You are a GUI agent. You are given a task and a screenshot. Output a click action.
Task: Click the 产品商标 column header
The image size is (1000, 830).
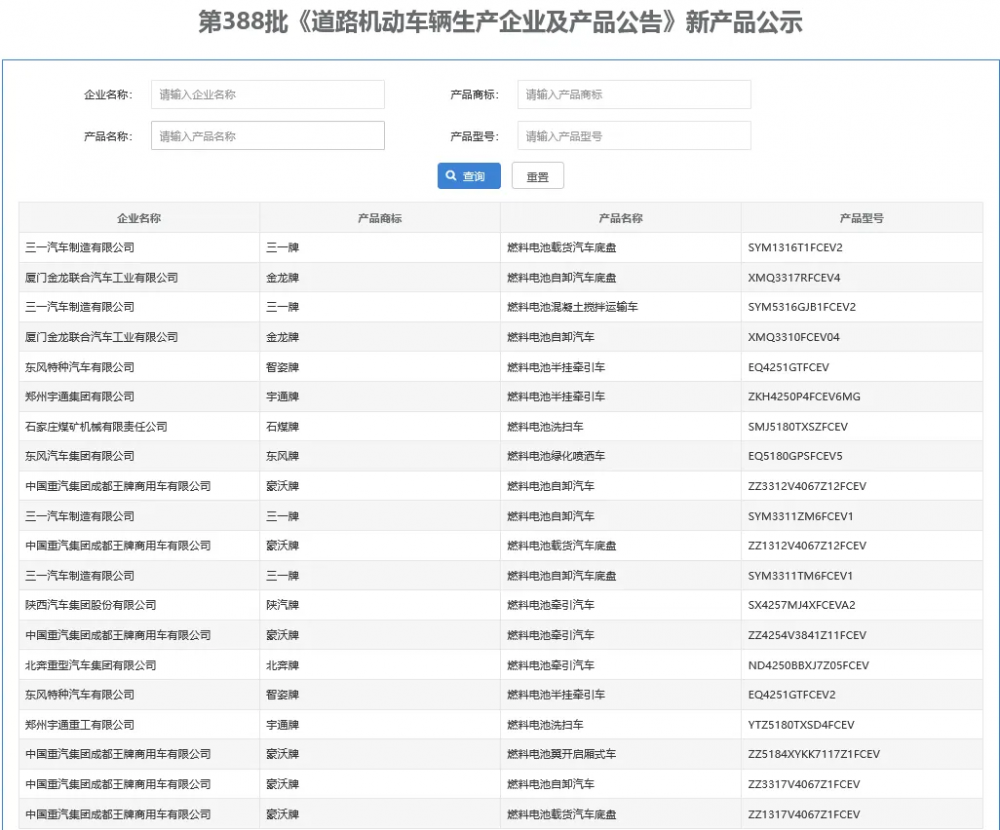pos(380,218)
